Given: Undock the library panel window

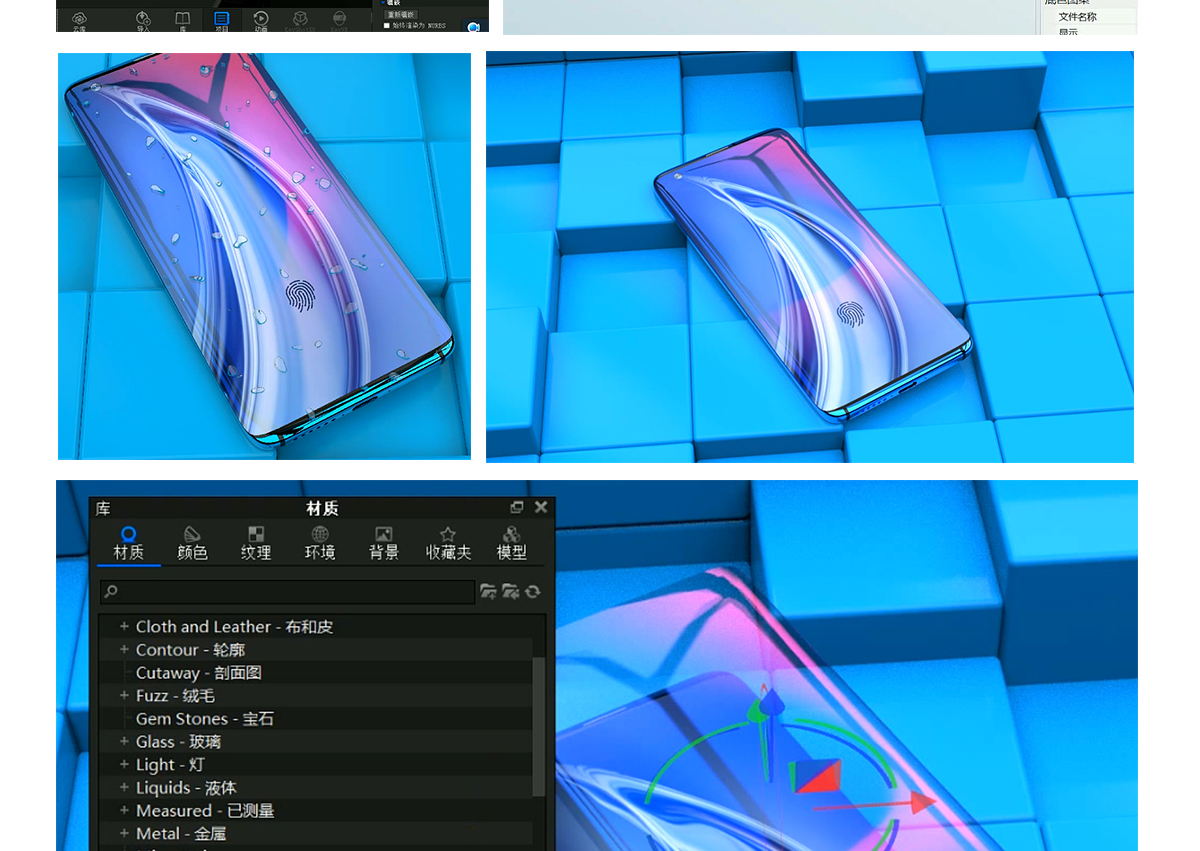Looking at the screenshot, I should 517,507.
